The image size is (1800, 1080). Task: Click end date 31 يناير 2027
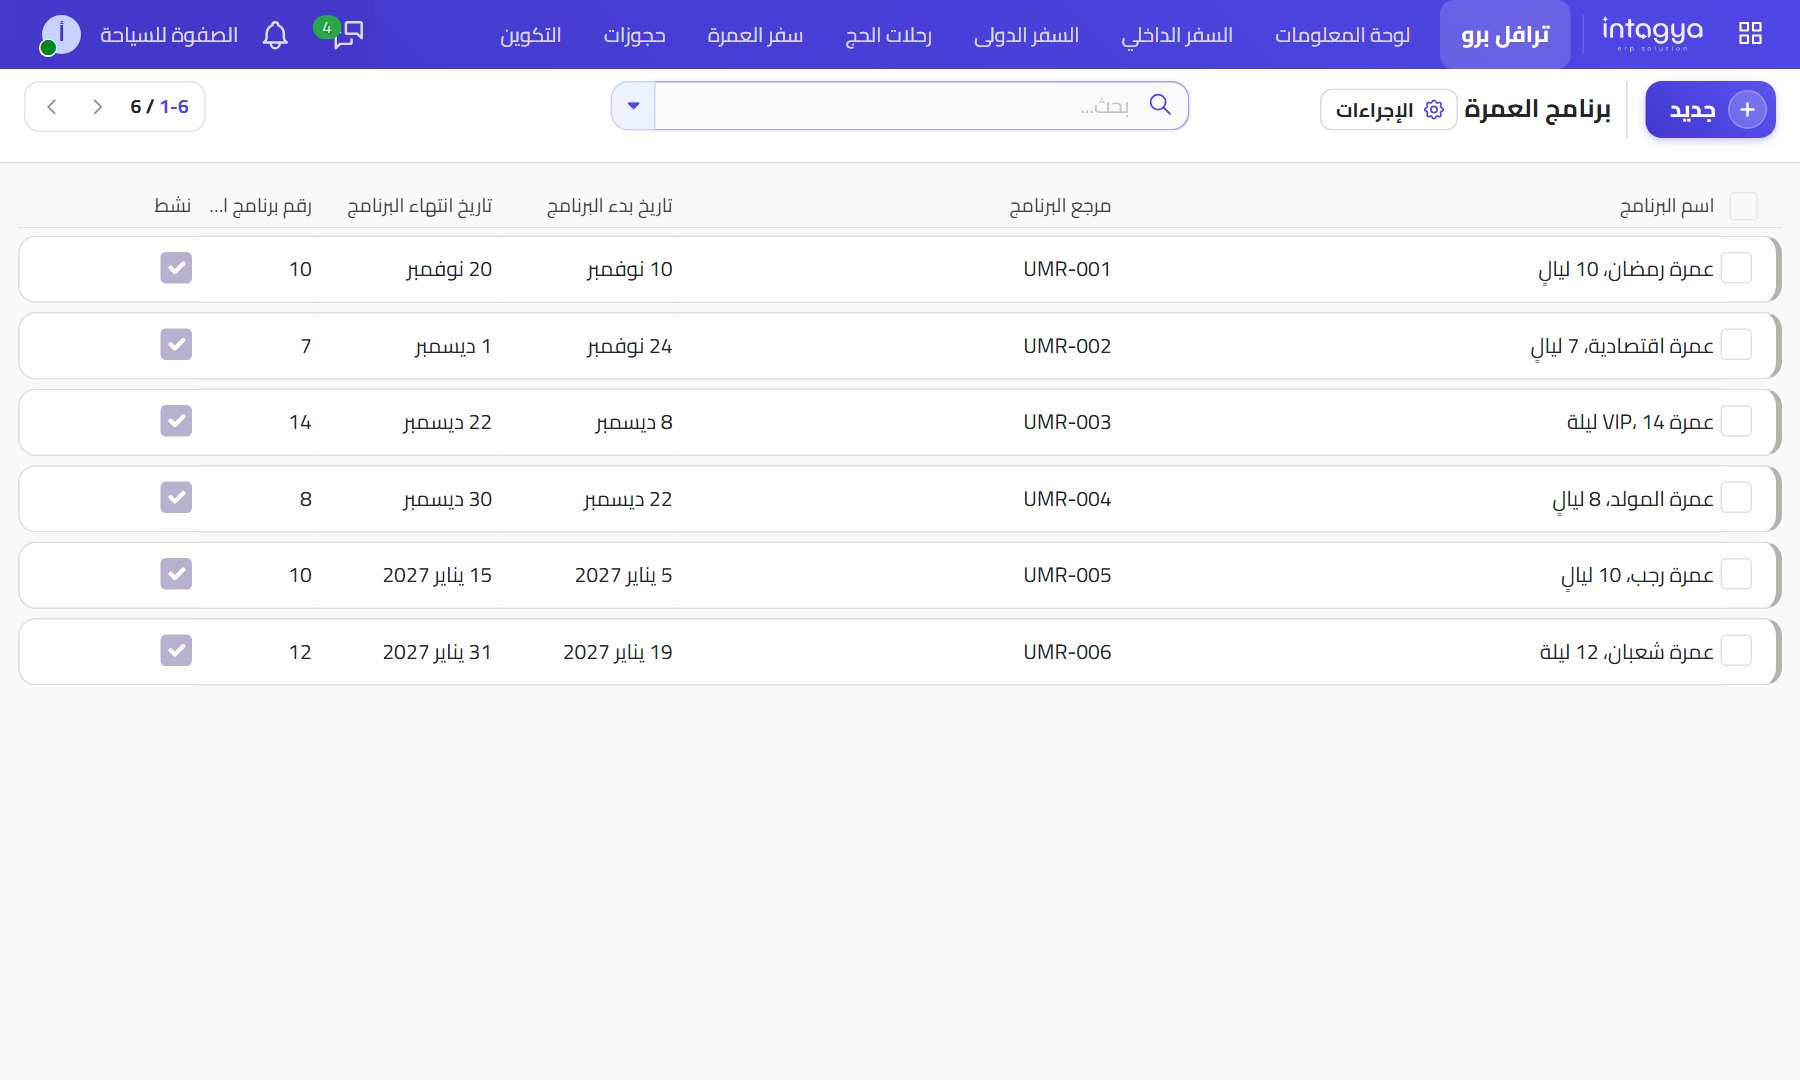tap(437, 652)
